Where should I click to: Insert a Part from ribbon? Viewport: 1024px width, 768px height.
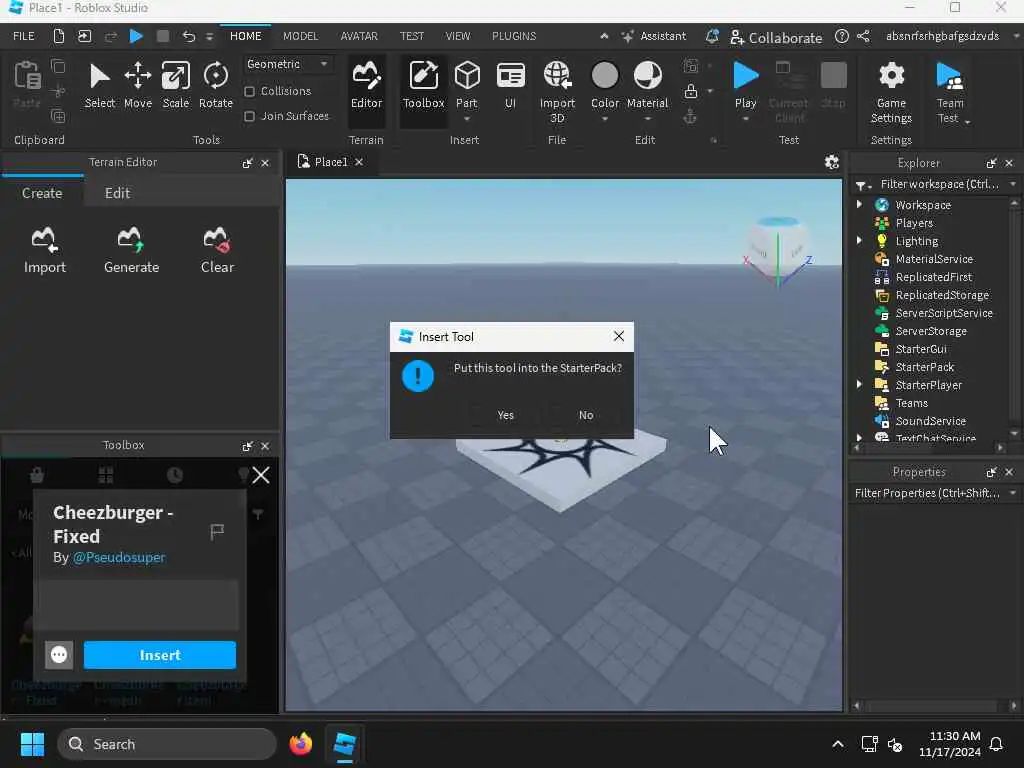pos(466,84)
